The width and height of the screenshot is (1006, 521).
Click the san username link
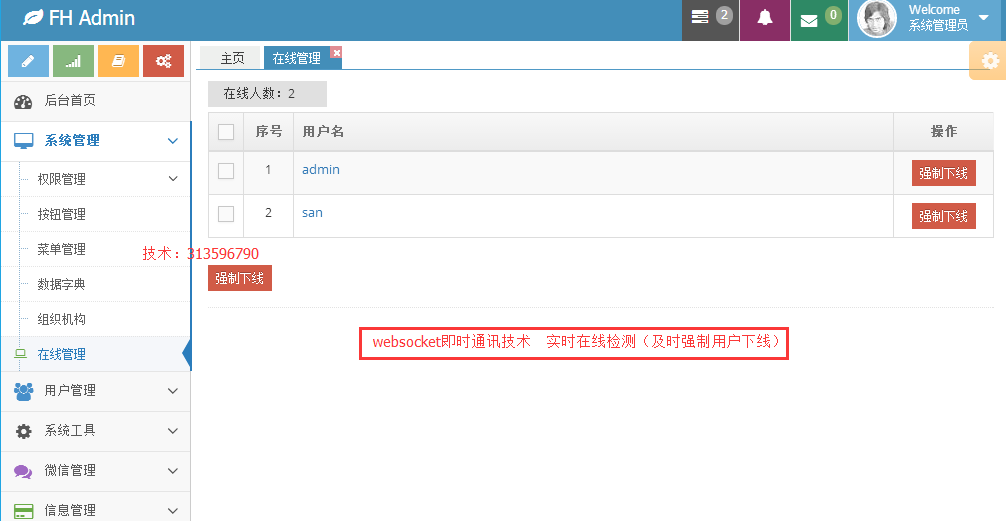(312, 212)
